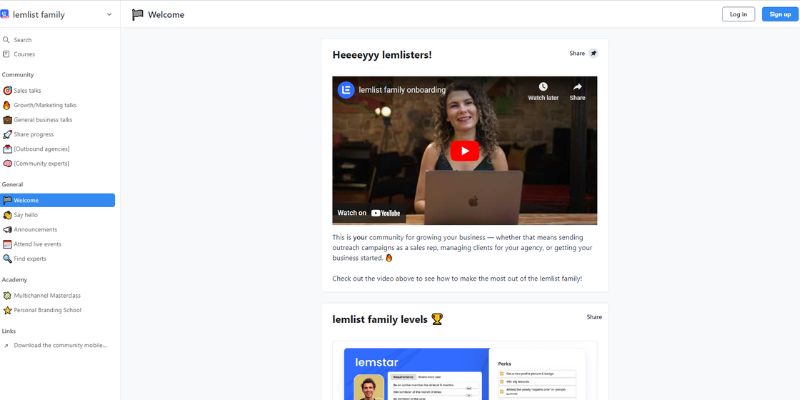Screen dimensions: 800x400
Task: Open the [Outbound agencies] space
Action: (x=42, y=149)
